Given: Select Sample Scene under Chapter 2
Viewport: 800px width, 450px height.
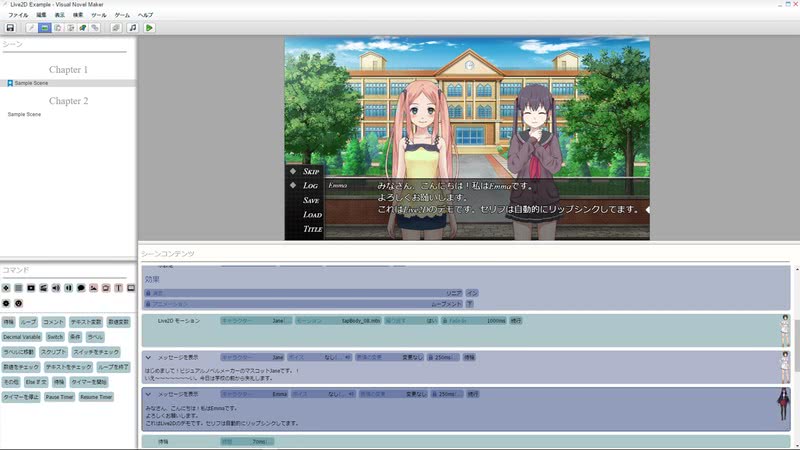Looking at the screenshot, I should click(x=24, y=114).
